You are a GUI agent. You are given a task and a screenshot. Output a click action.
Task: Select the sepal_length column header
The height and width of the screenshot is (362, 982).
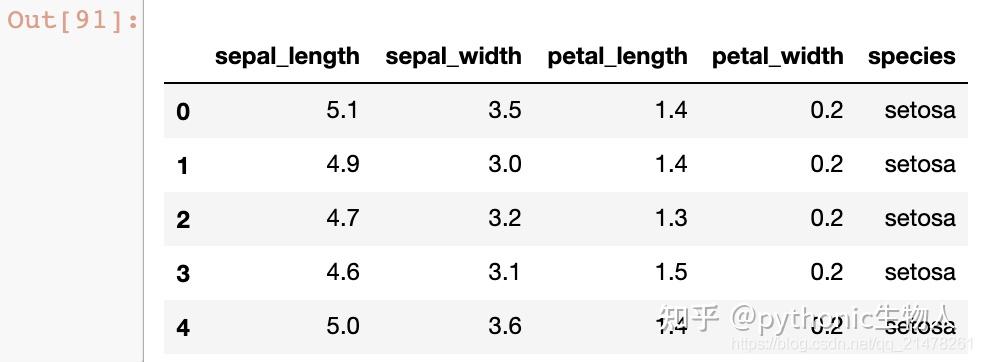pos(287,56)
